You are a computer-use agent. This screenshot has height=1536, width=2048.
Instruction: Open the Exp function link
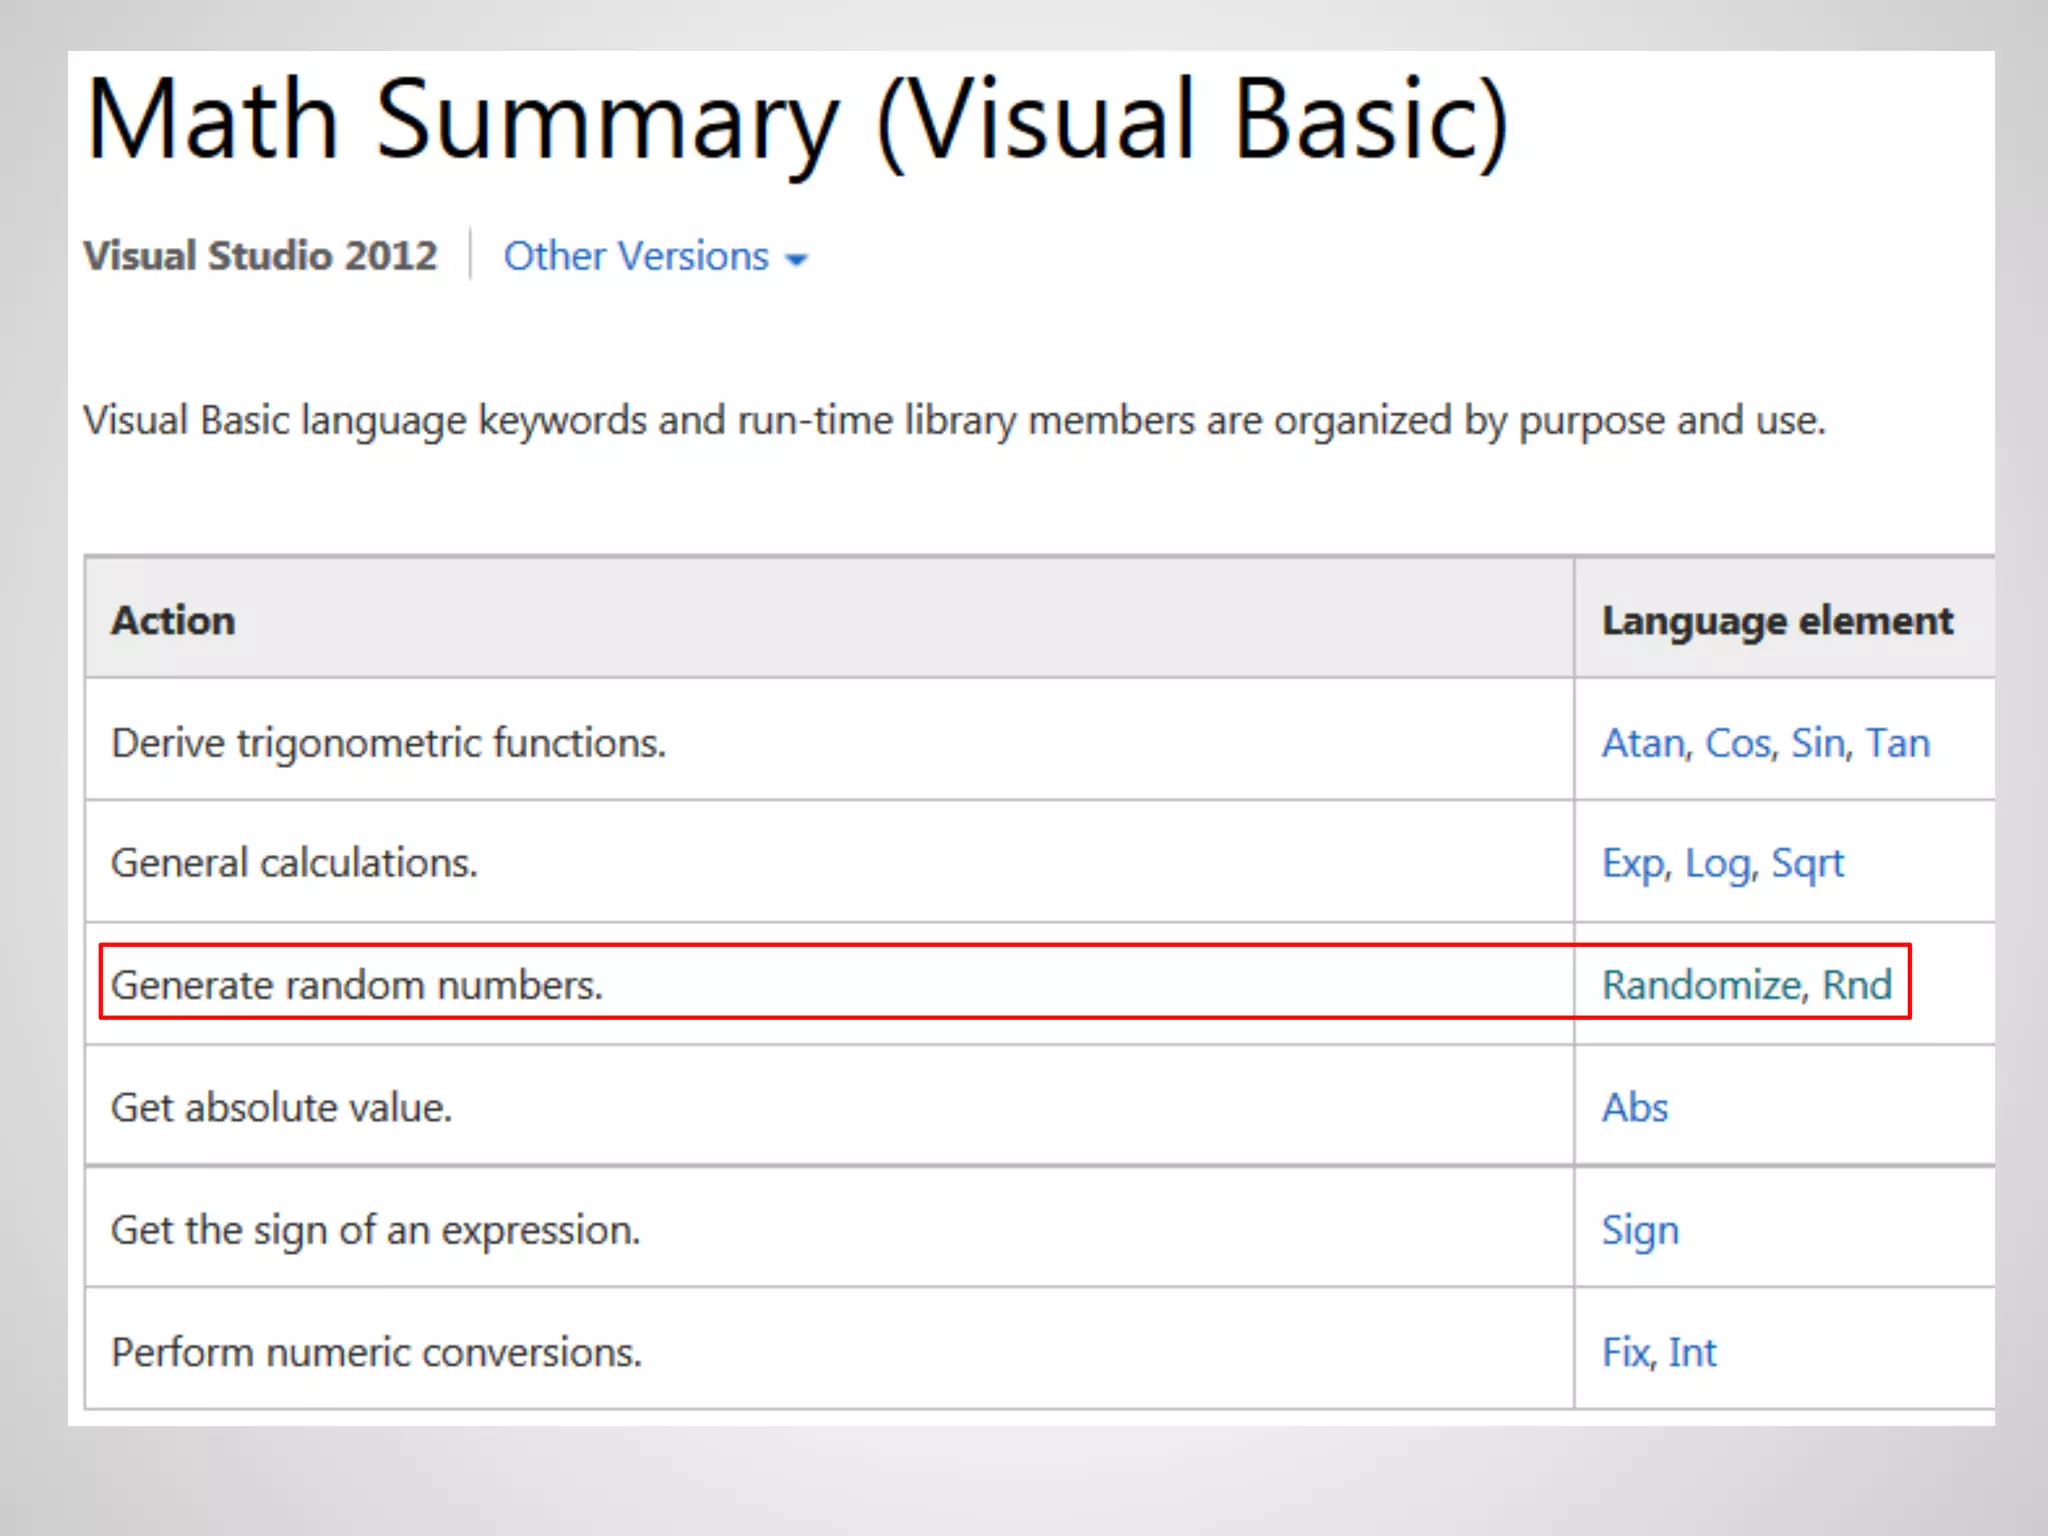click(1633, 864)
